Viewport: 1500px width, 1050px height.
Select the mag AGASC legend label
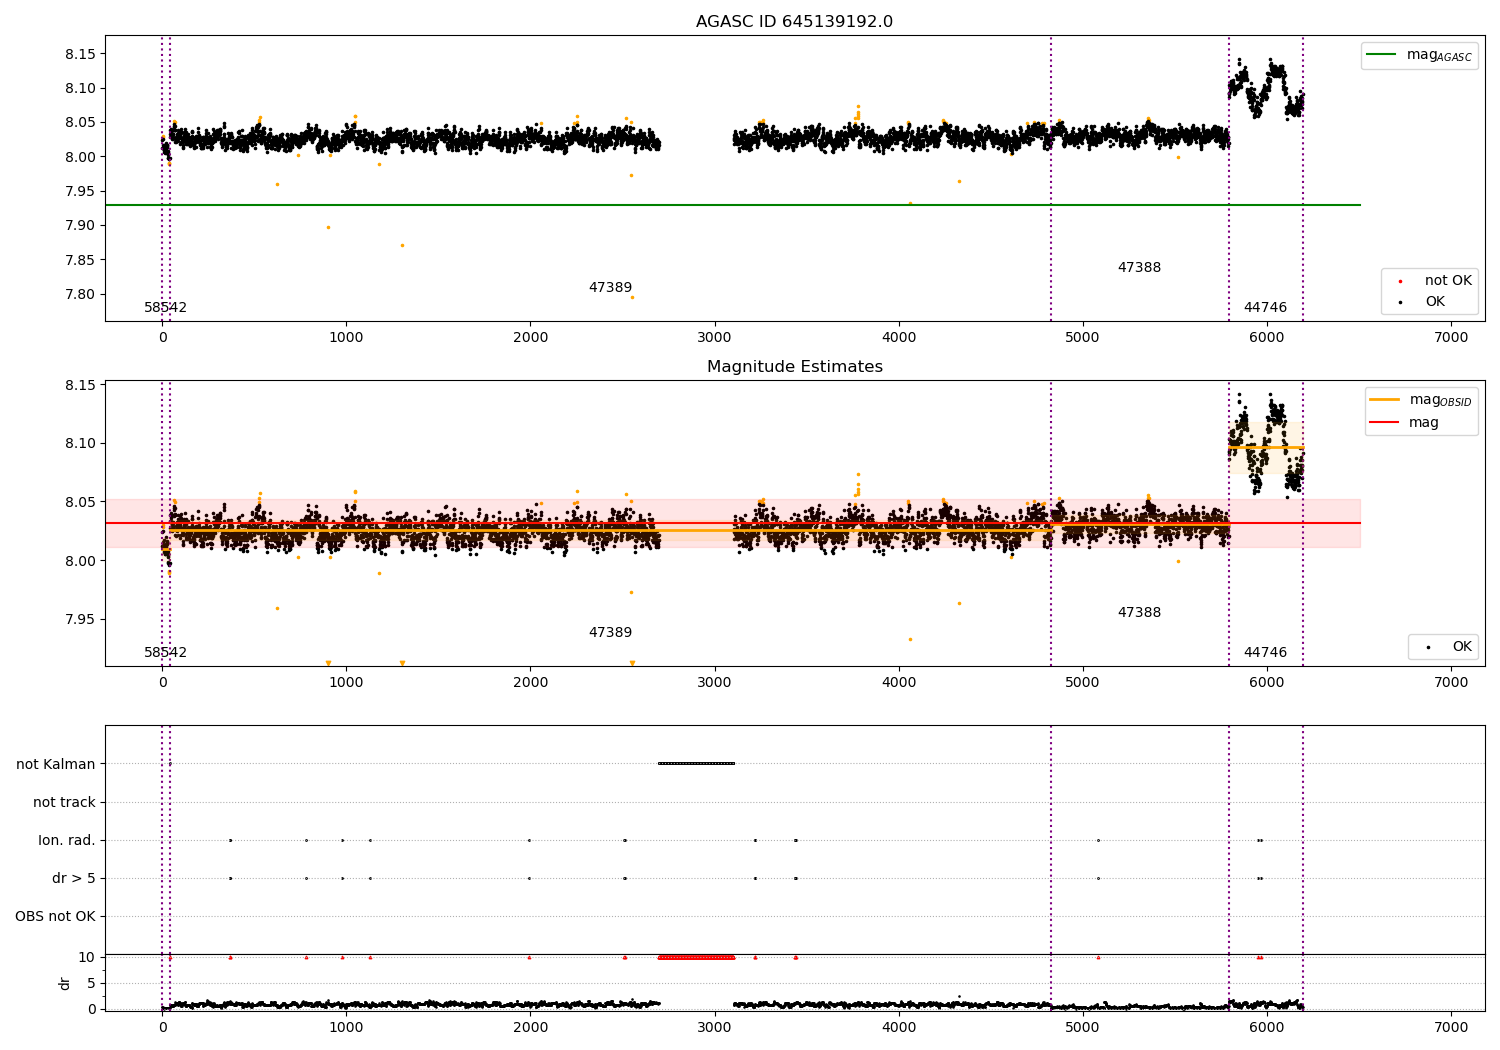pos(1439,55)
